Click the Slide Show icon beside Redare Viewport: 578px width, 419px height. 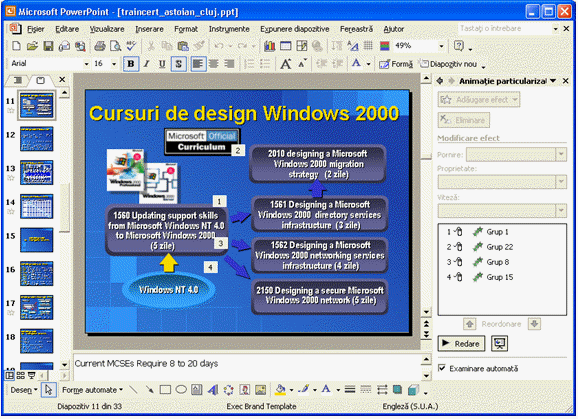499,343
